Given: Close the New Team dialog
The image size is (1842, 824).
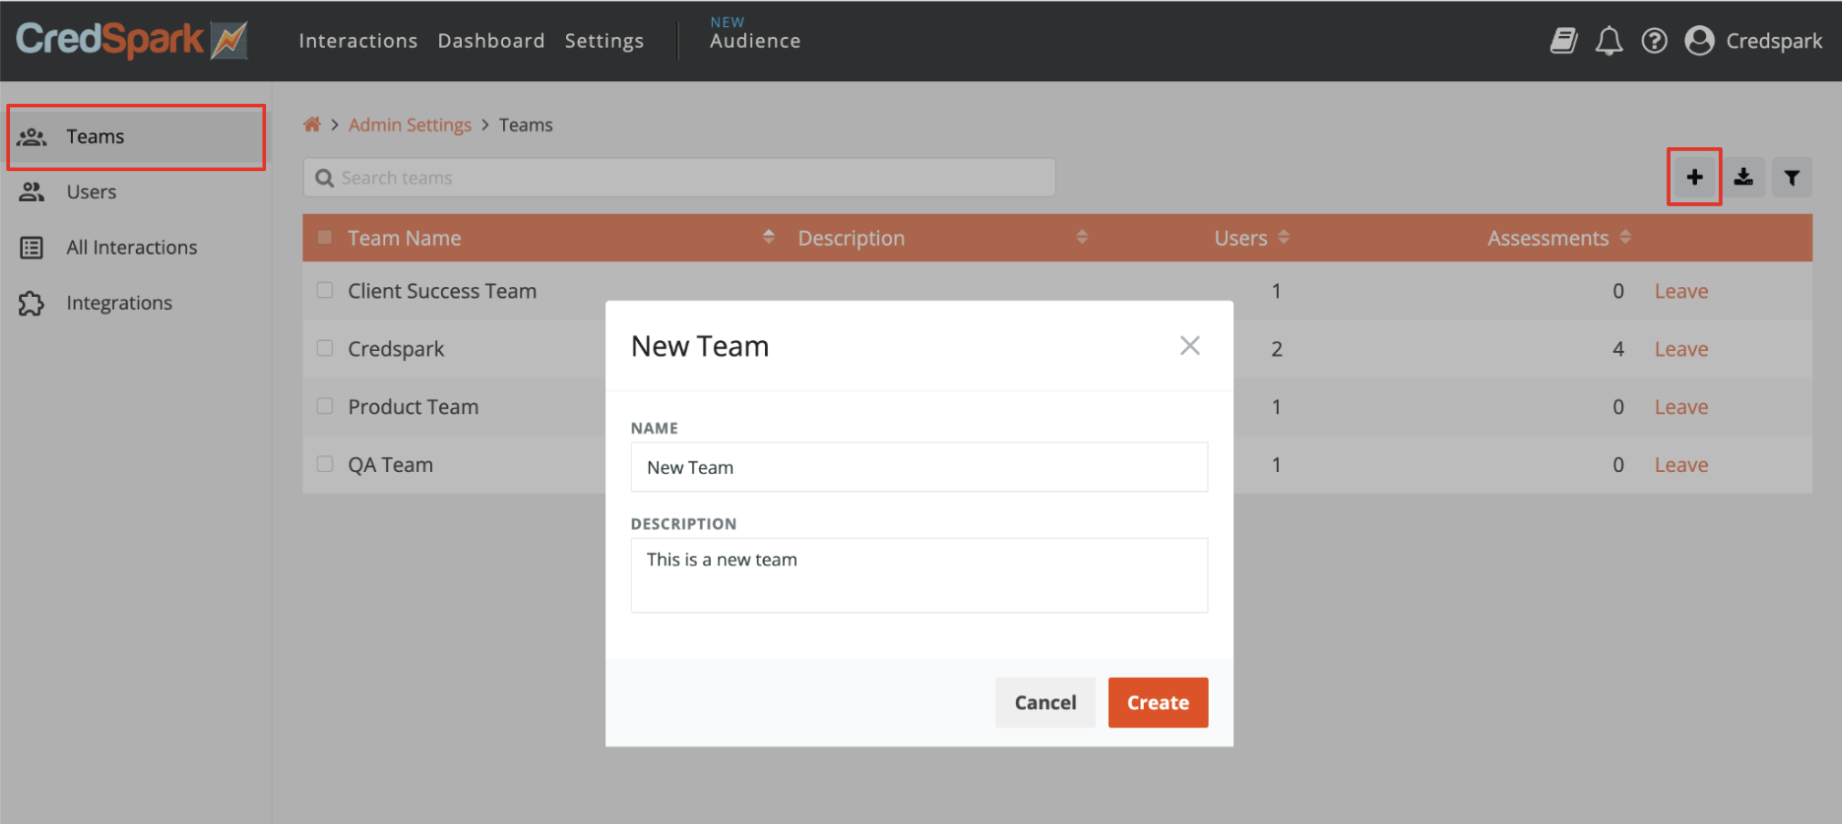Looking at the screenshot, I should click(x=1189, y=346).
